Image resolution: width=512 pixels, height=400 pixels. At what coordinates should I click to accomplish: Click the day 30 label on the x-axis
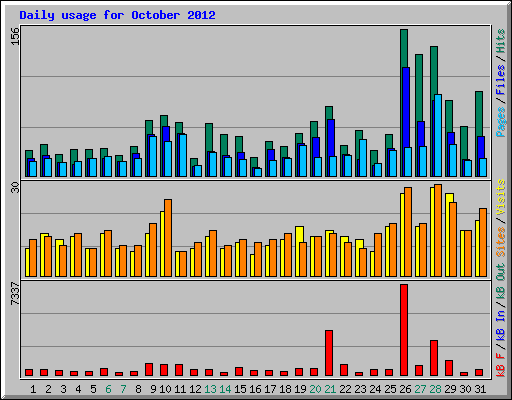pyautogui.click(x=465, y=389)
